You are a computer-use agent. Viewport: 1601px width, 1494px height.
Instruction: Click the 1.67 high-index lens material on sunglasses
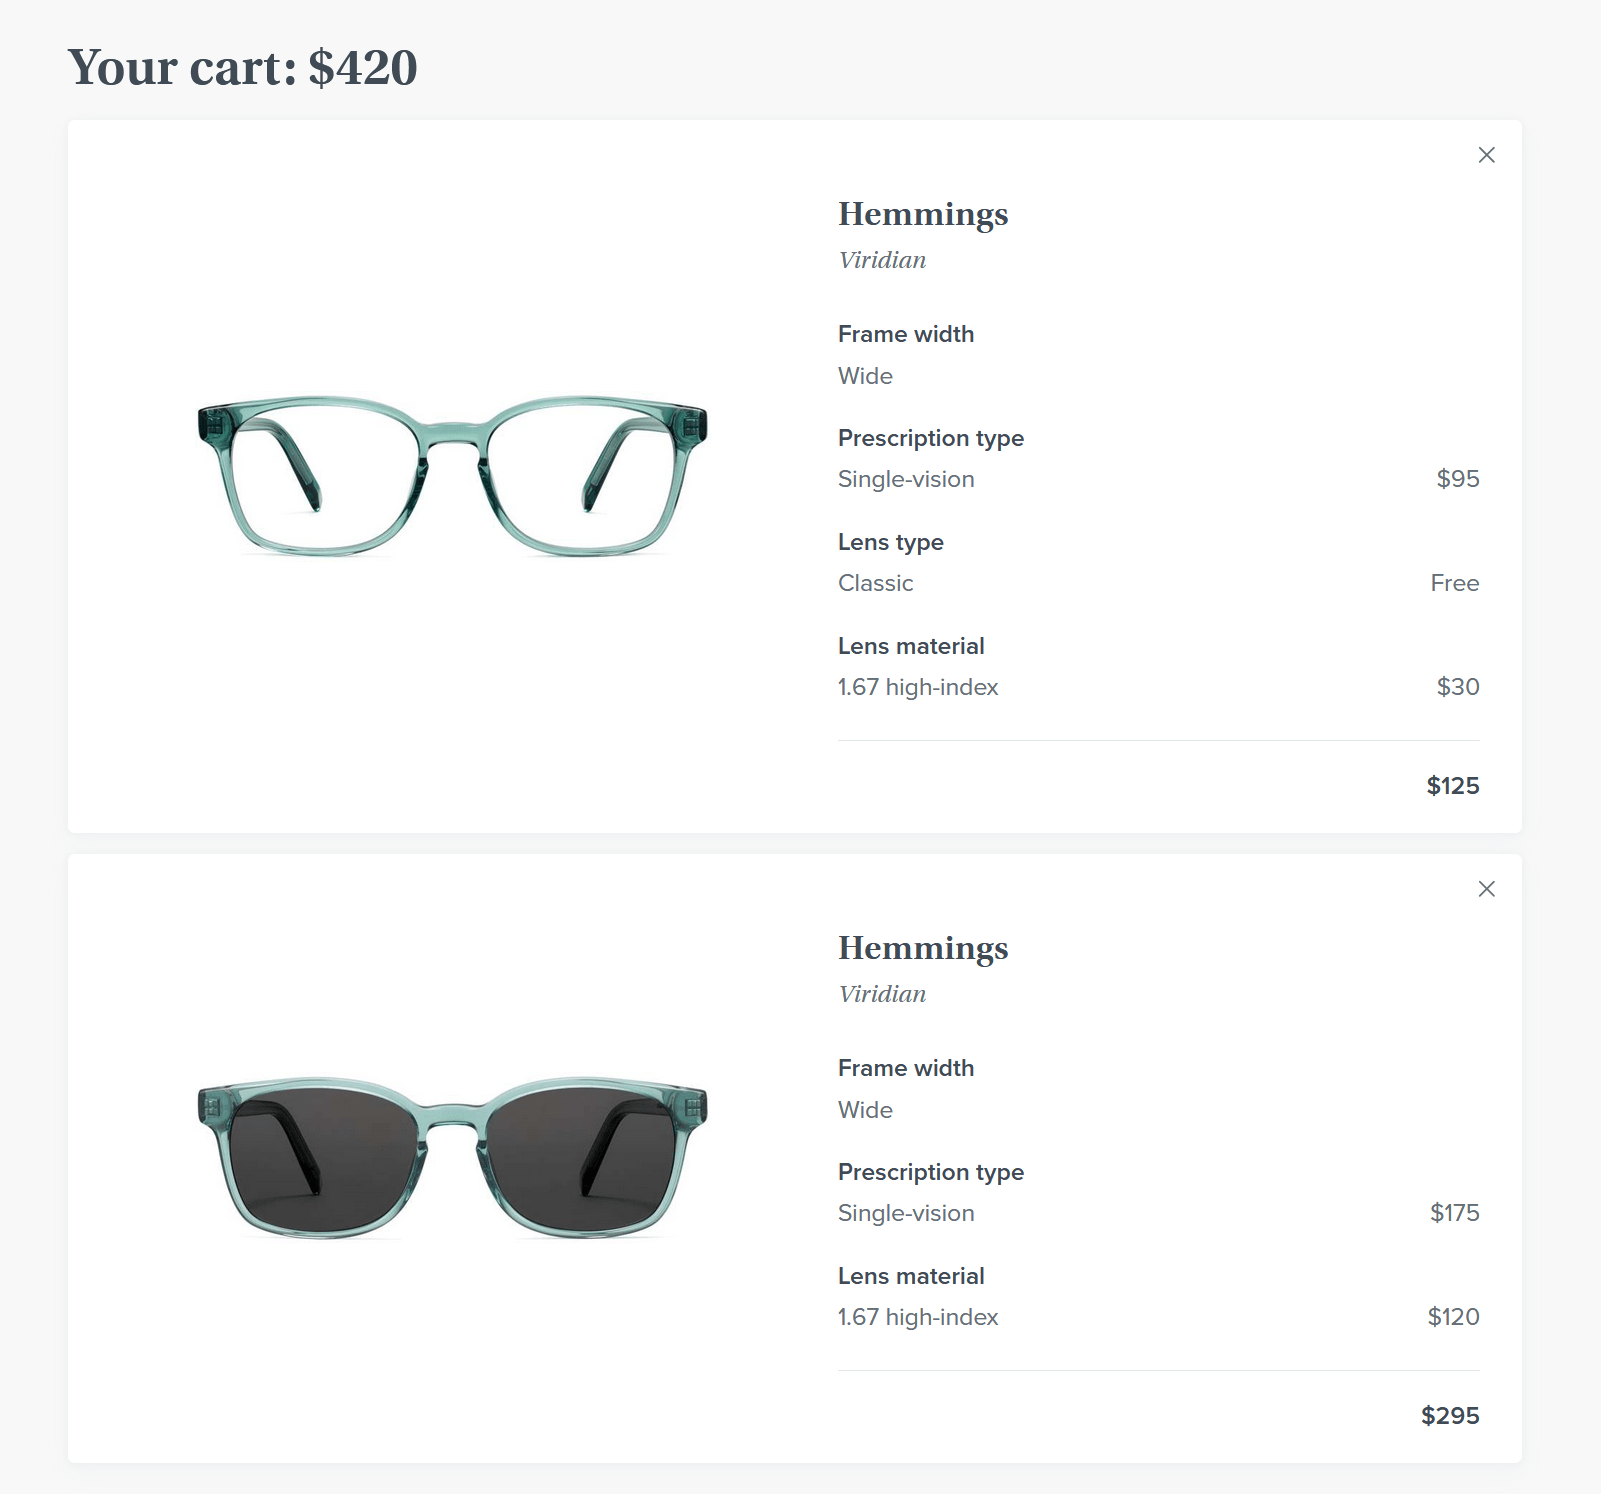(917, 1317)
